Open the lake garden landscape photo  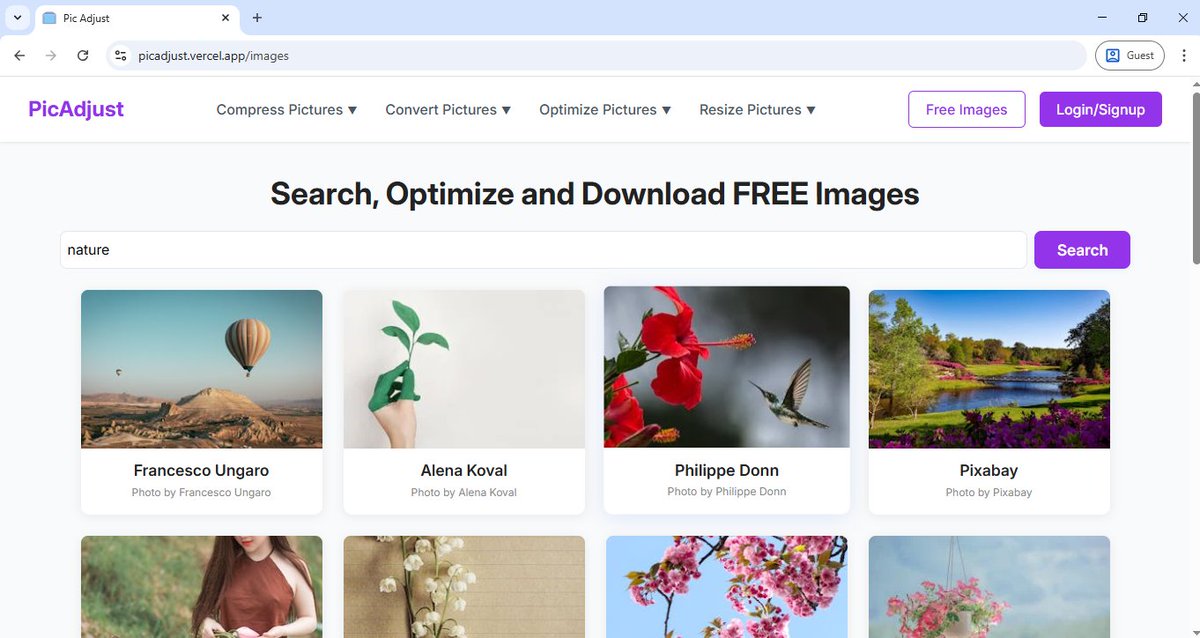coord(989,369)
